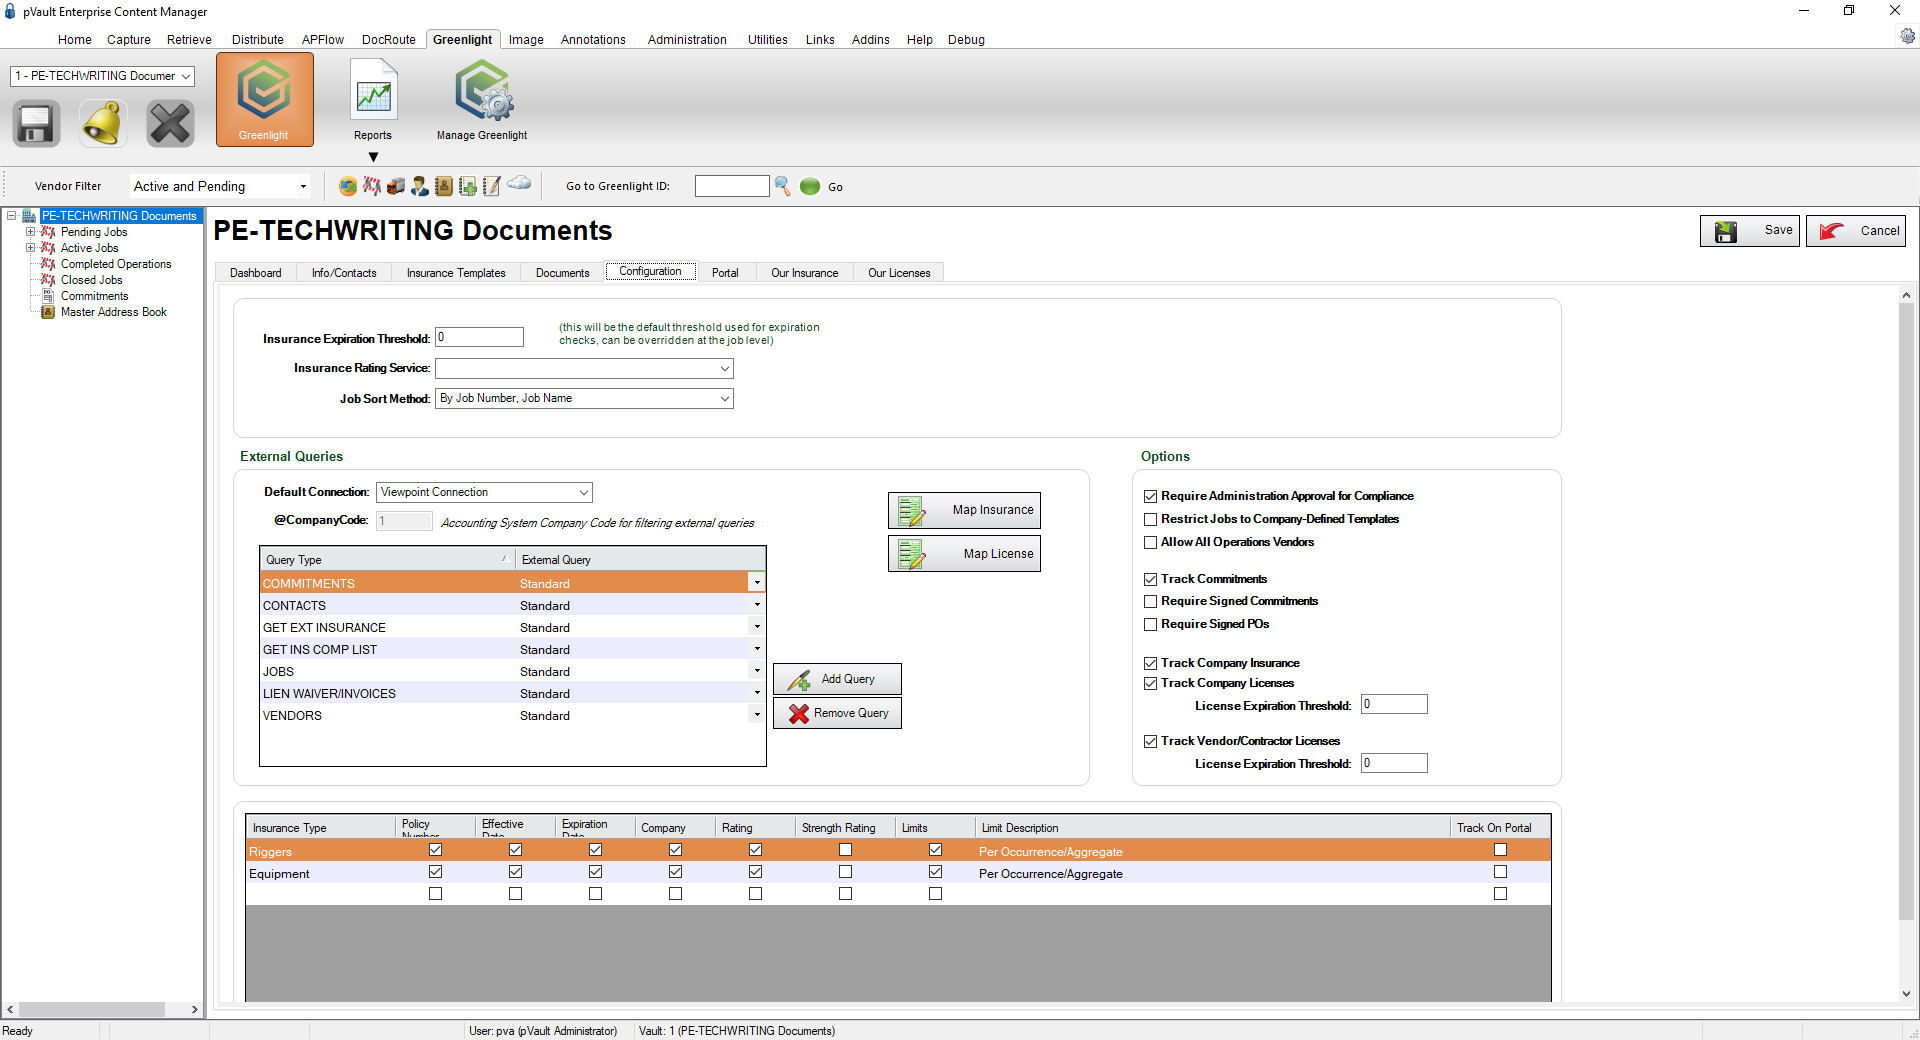The image size is (1920, 1040).
Task: Toggle Require Administration Approval for Compliance
Action: coord(1150,496)
